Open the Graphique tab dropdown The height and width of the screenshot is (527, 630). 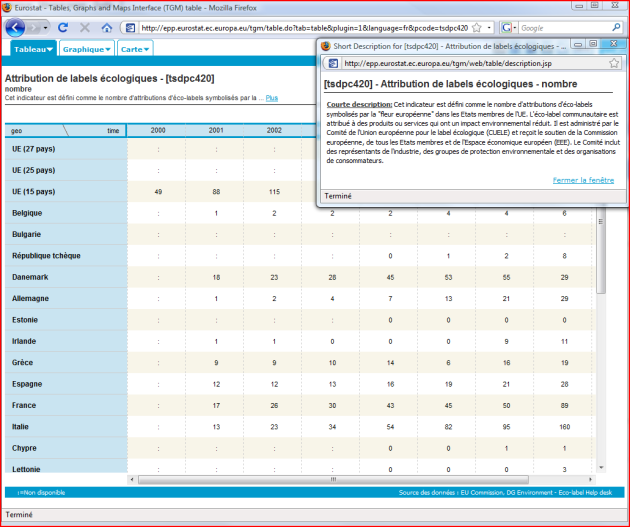tap(87, 49)
